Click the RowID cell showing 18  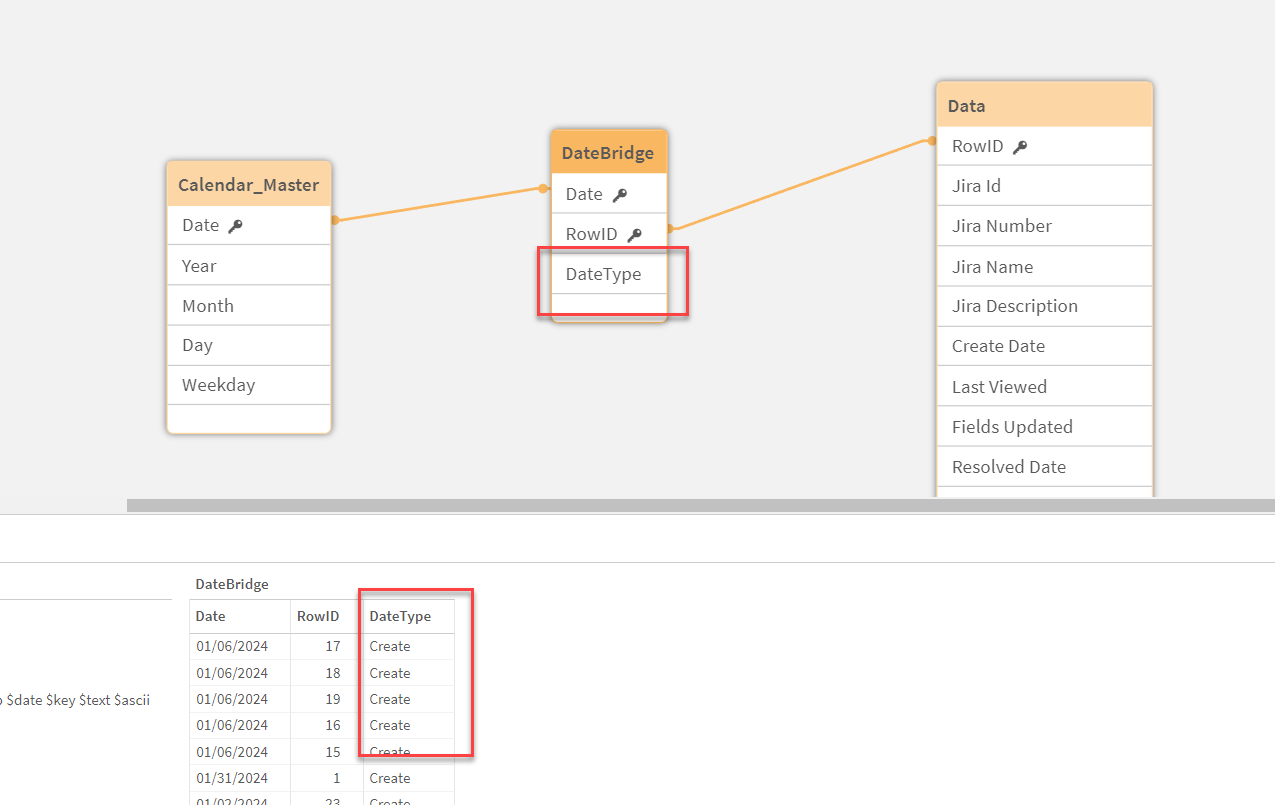point(326,673)
